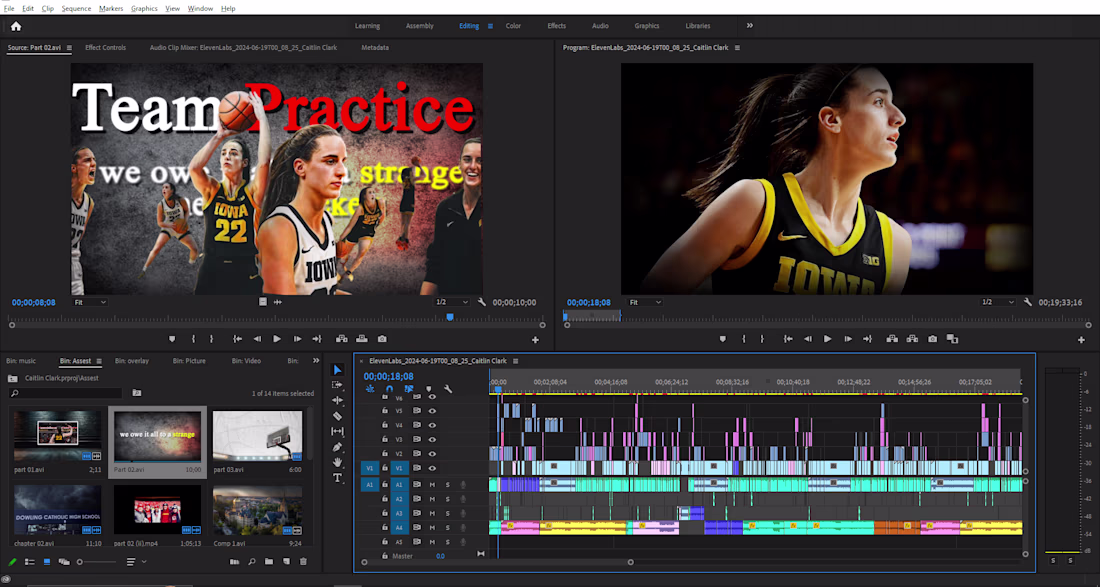Click the Selection arrow tool
Screen dimensions: 1100x587
click(337, 370)
